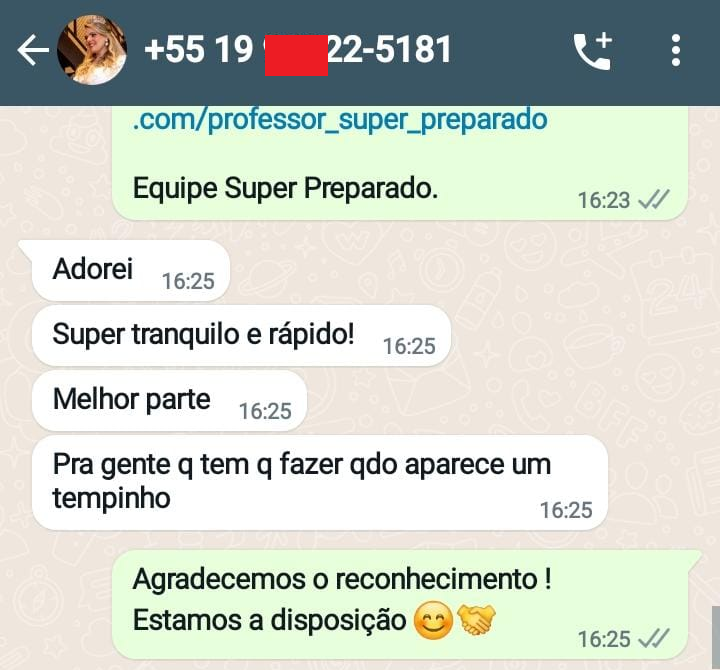This screenshot has width=720, height=670.
Task: Click the 16:25 timestamp beside 'Melhor parte'
Action: click(x=265, y=411)
